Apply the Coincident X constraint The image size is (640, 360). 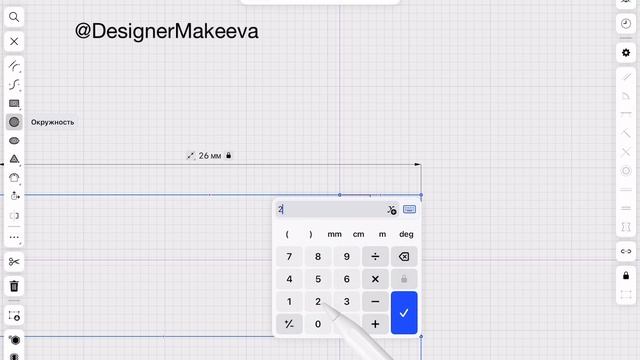point(626,152)
